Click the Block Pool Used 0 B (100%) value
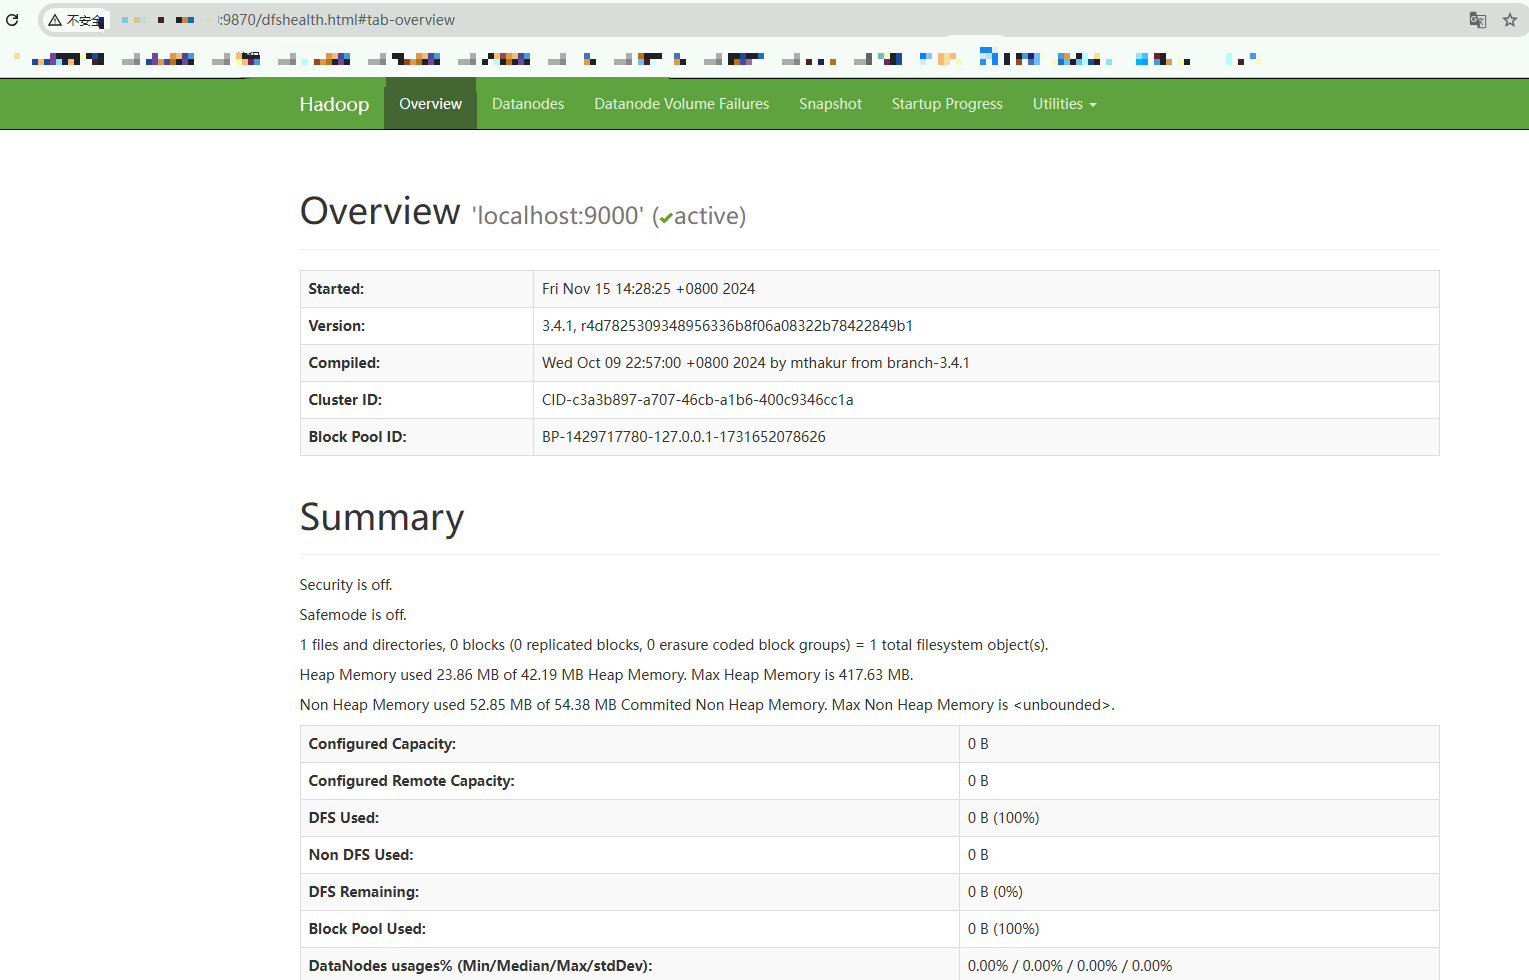This screenshot has height=980, width=1529. pos(1003,929)
